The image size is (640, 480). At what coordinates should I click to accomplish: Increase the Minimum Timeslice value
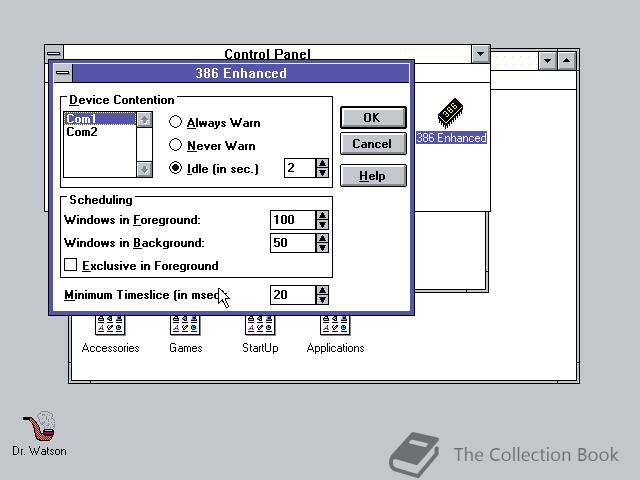coord(322,290)
